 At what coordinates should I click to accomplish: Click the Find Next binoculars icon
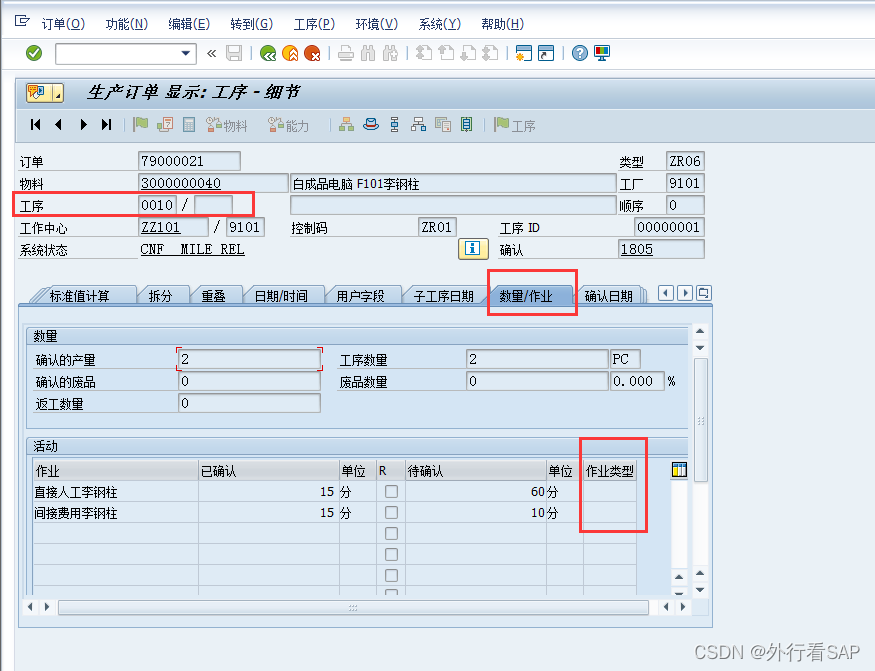tap(390, 54)
